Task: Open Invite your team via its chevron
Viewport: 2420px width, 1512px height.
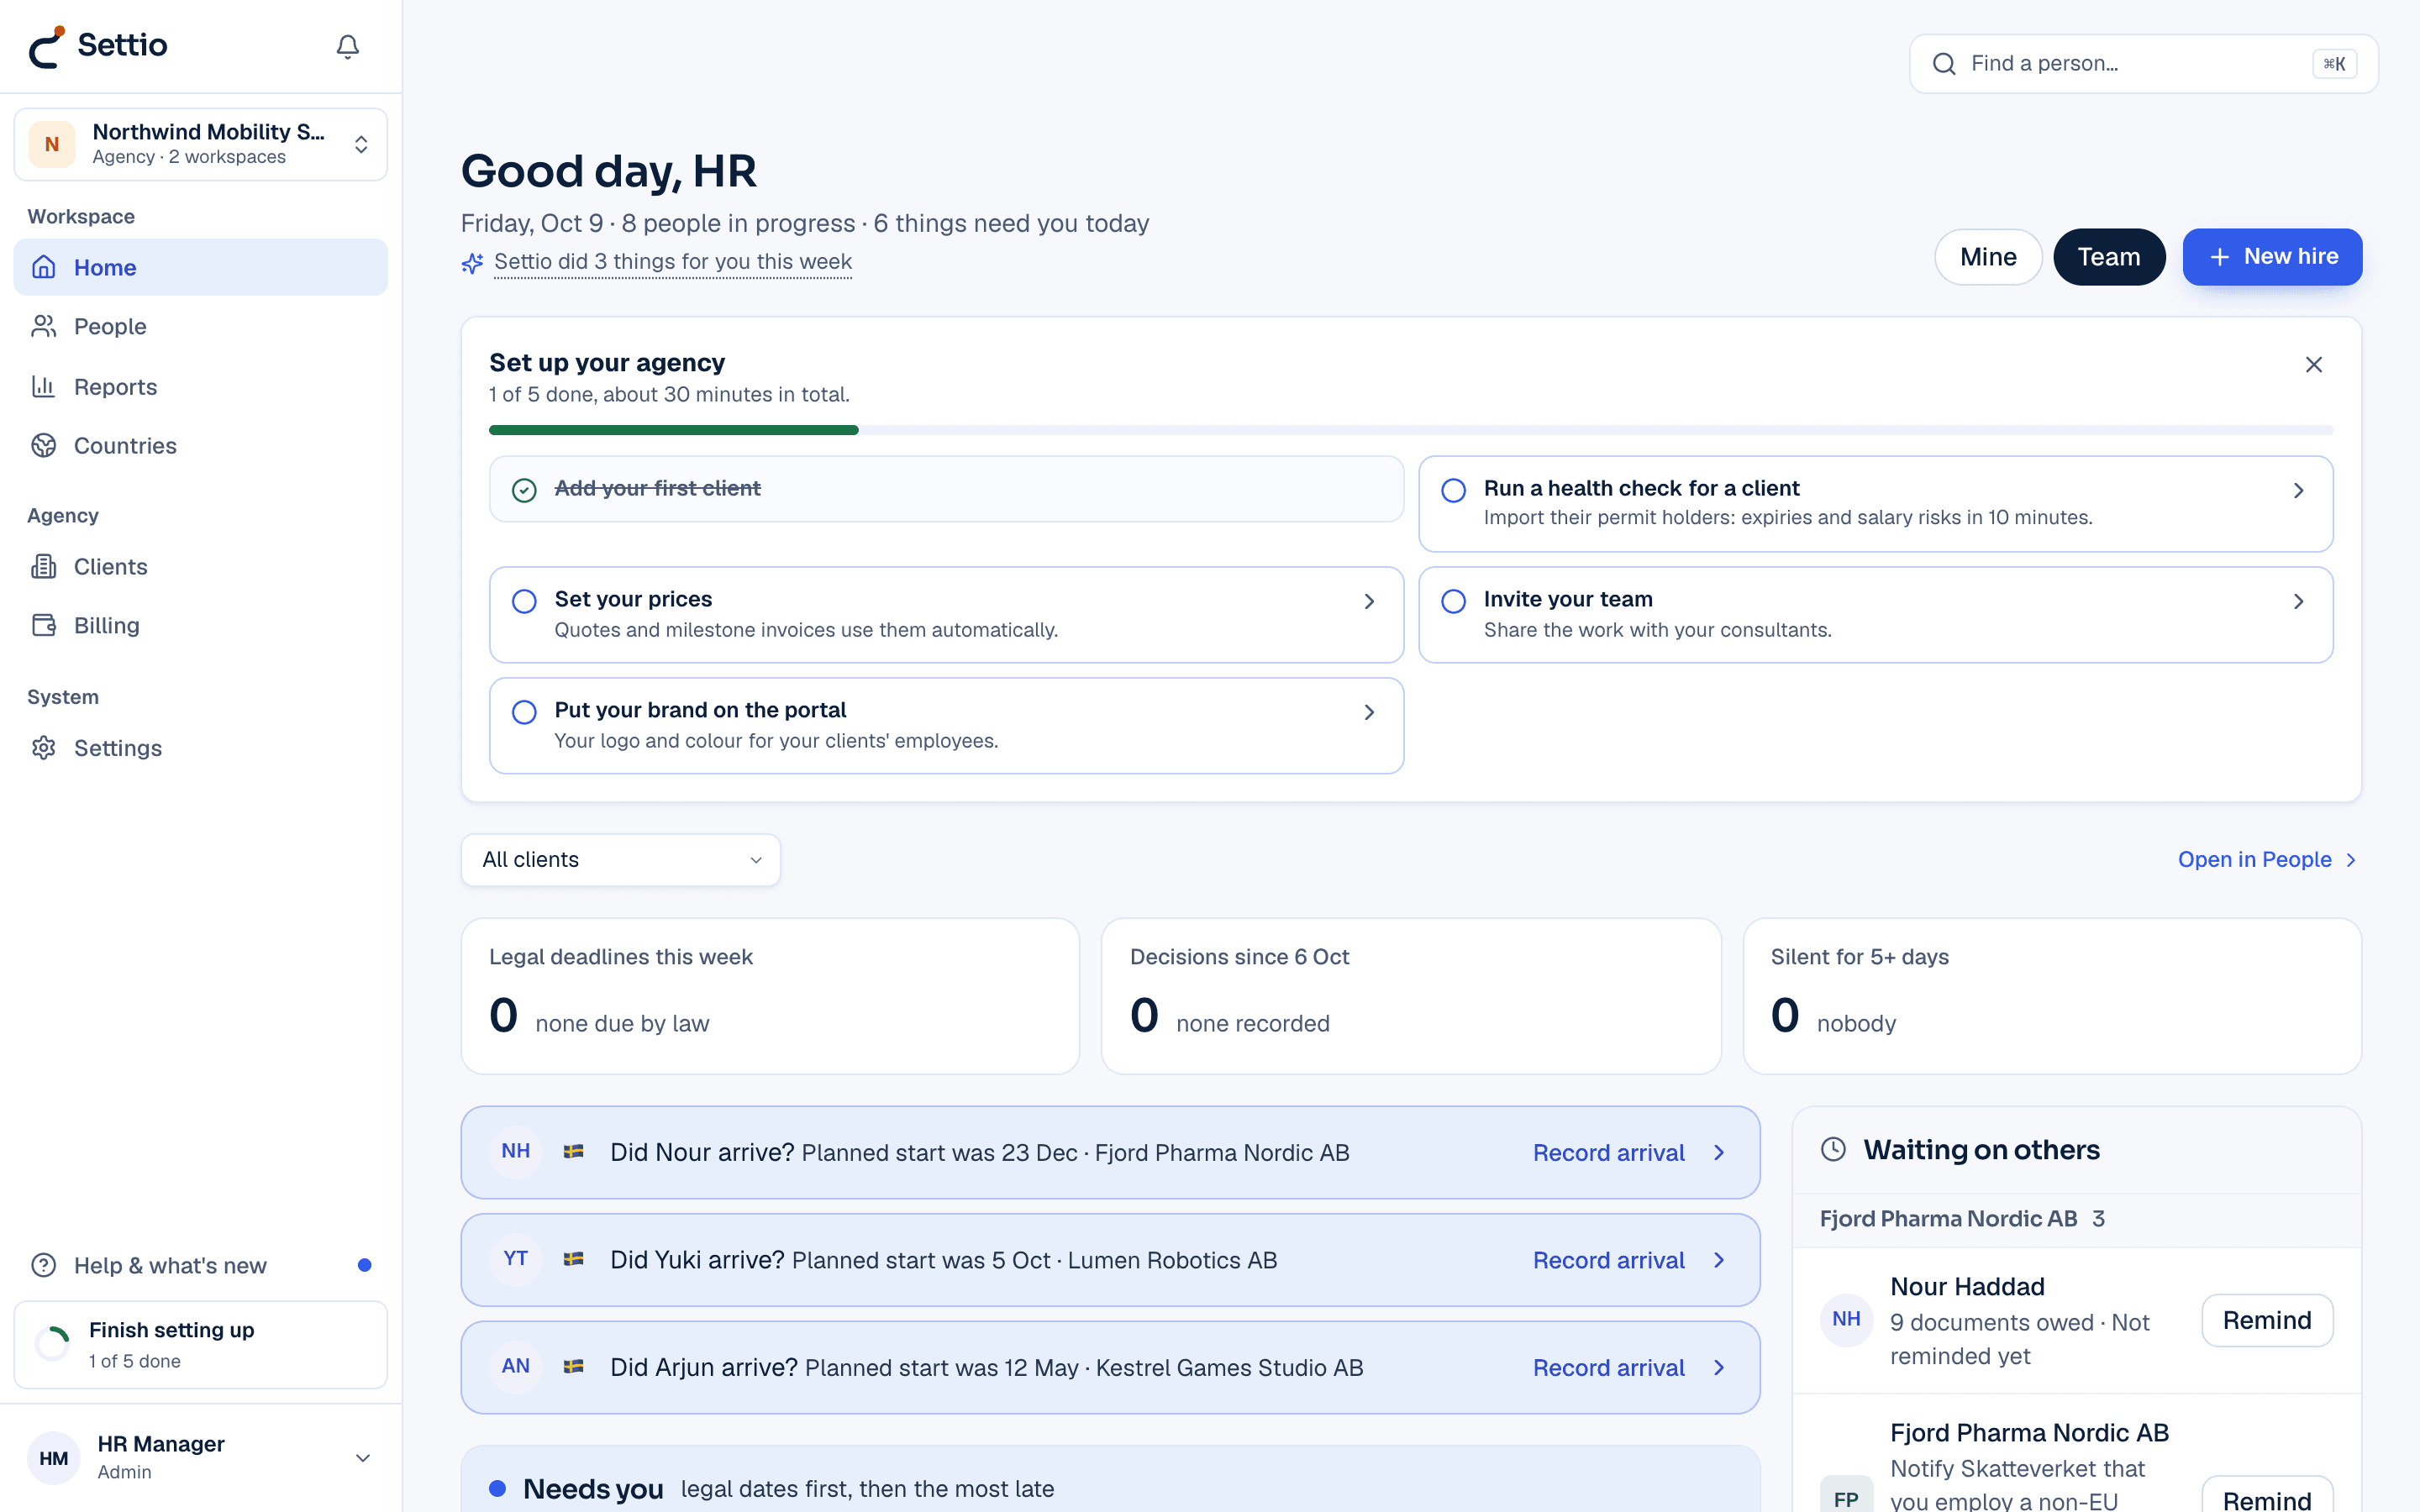Action: (x=2298, y=601)
